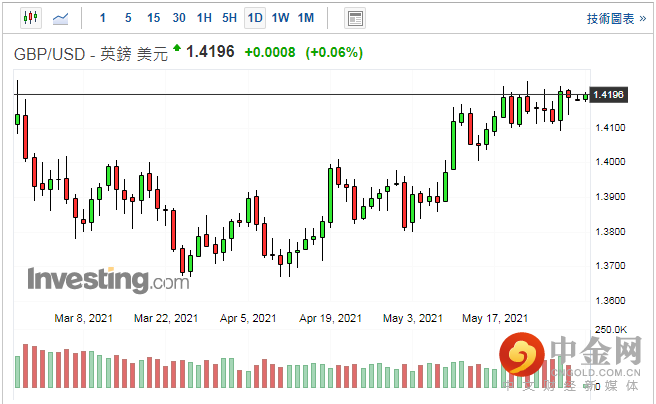
Task: Click the green up-arrow price indicator
Action: (177, 48)
